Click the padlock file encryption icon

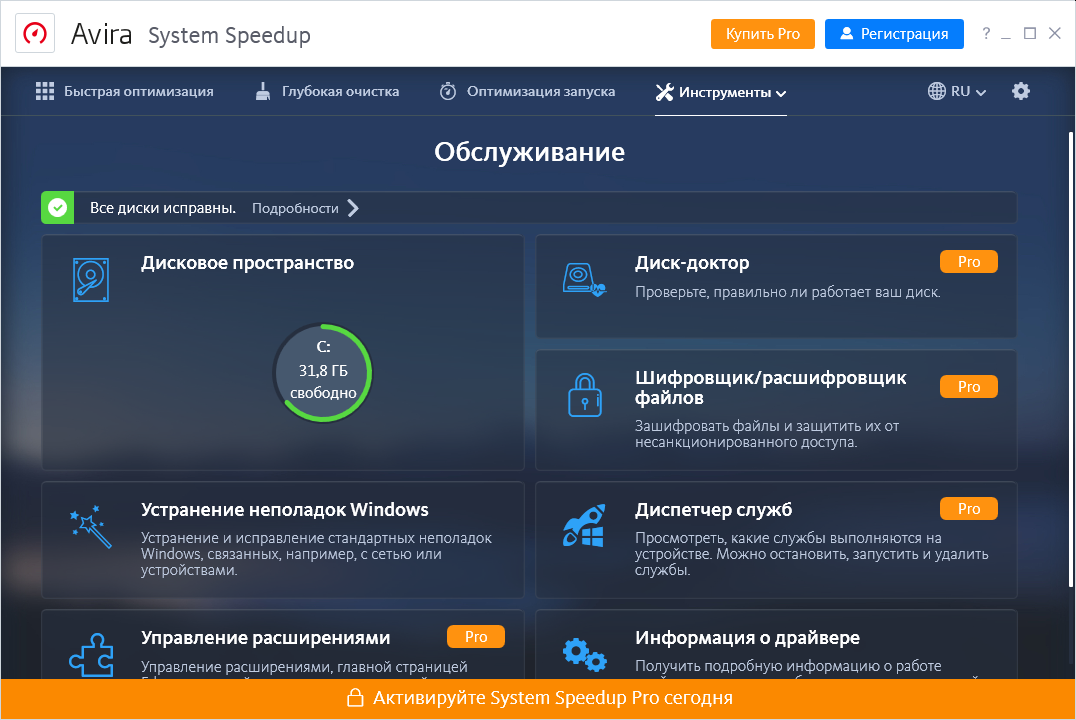(x=585, y=395)
